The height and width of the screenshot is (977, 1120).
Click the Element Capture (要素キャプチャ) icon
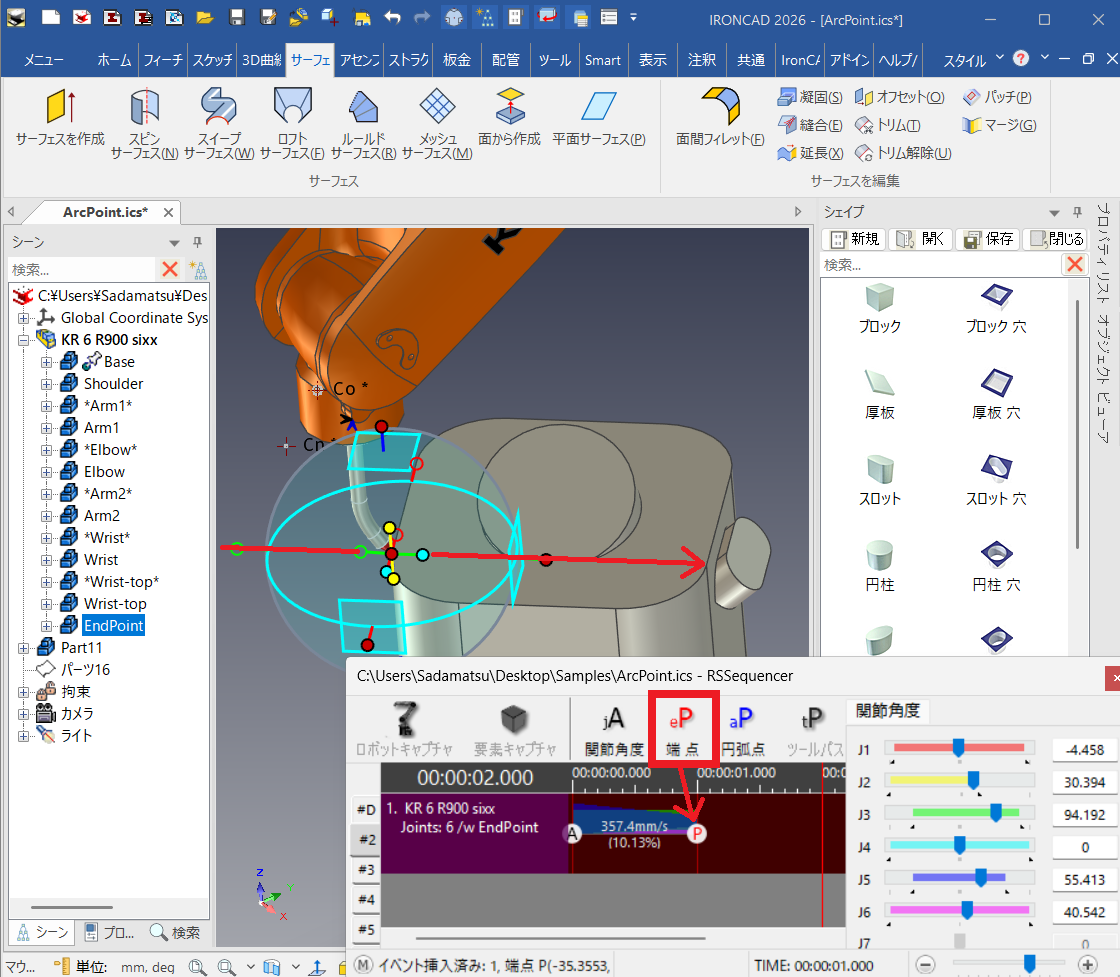point(515,731)
